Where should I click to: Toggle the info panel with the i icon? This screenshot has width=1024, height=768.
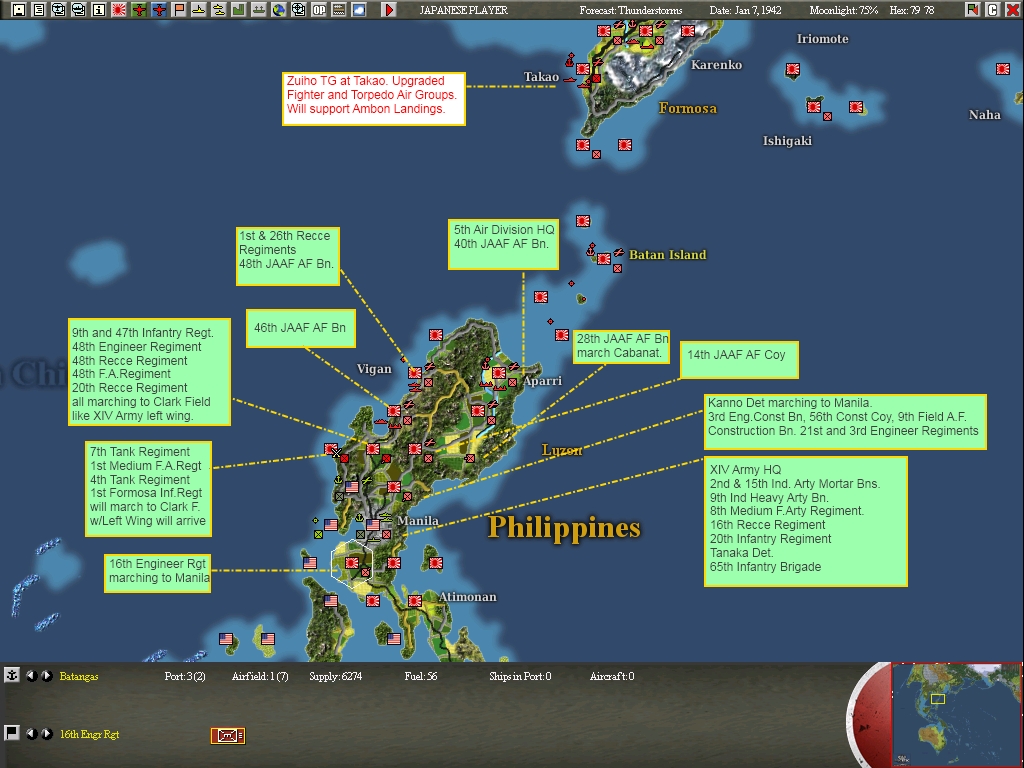(98, 9)
